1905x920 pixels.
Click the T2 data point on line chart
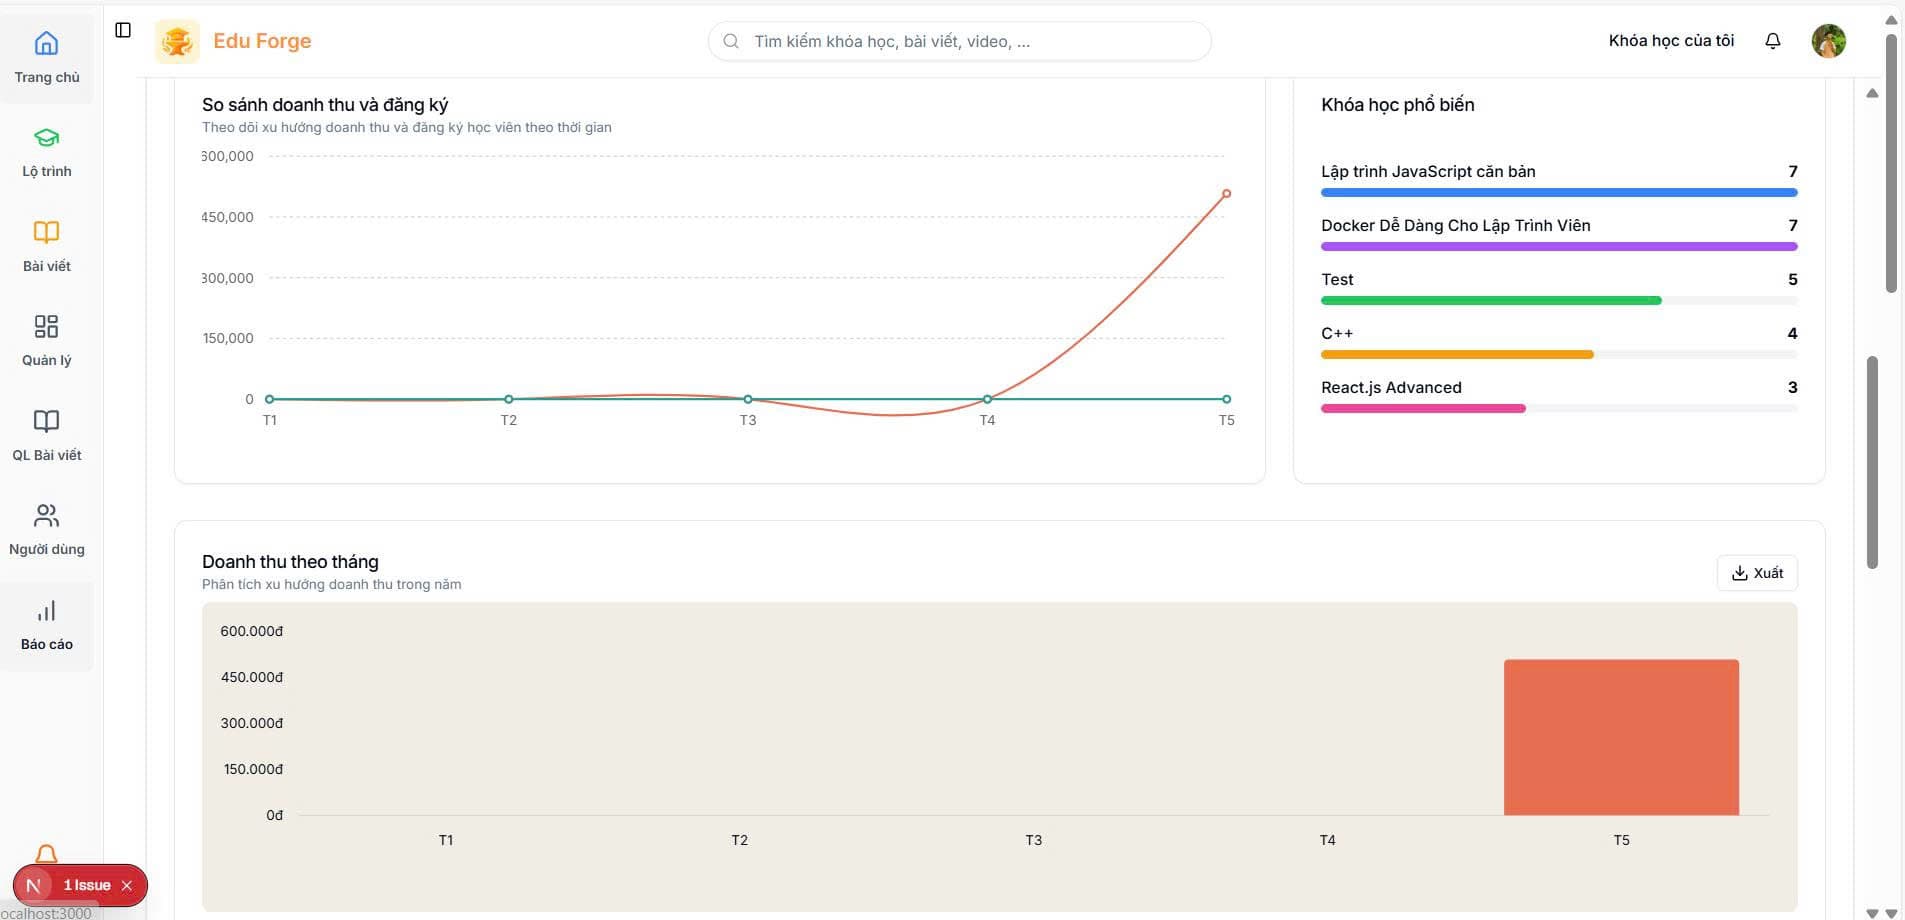[509, 399]
